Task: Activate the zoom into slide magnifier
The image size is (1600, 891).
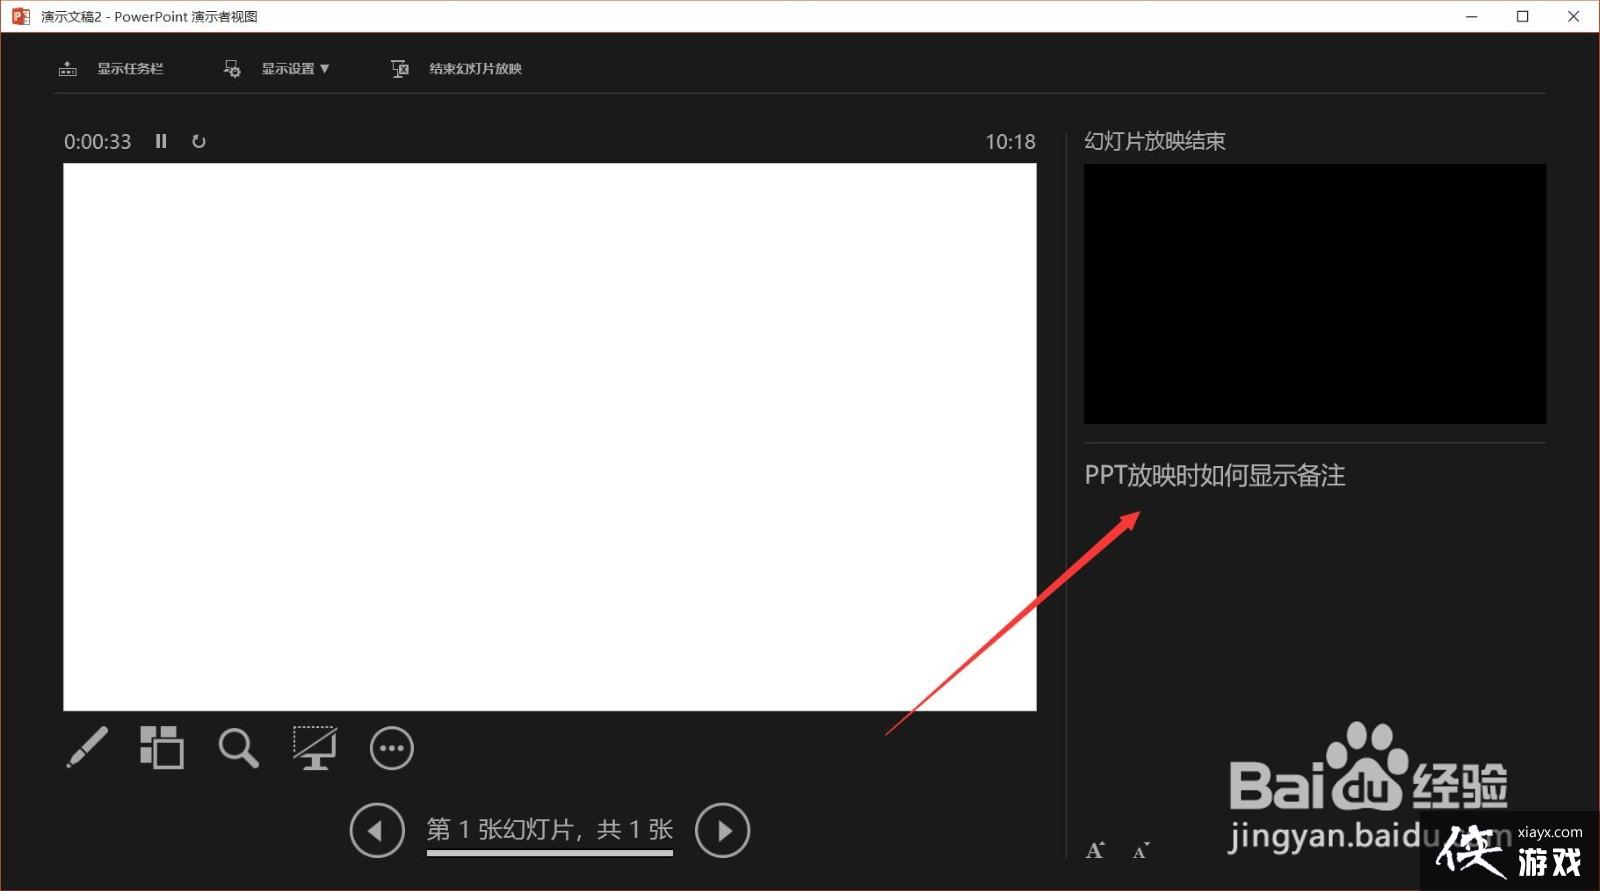Action: click(x=238, y=747)
